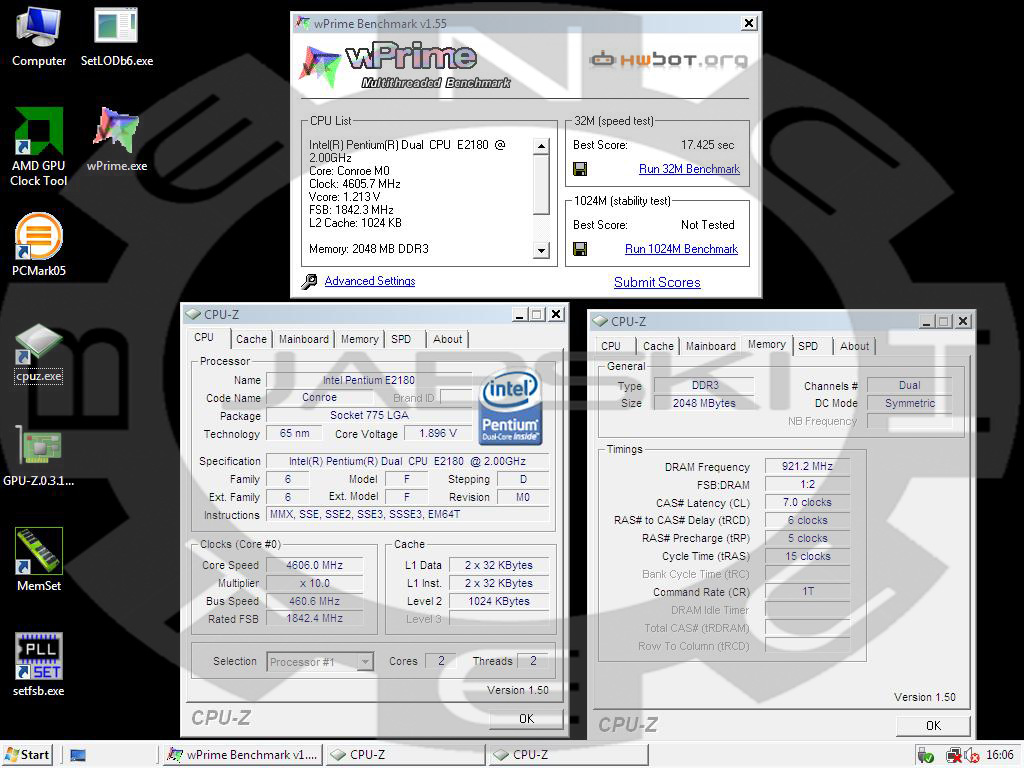The width and height of the screenshot is (1024, 768).
Task: Click the save icon beside the 1024M Best Score
Action: coord(579,249)
